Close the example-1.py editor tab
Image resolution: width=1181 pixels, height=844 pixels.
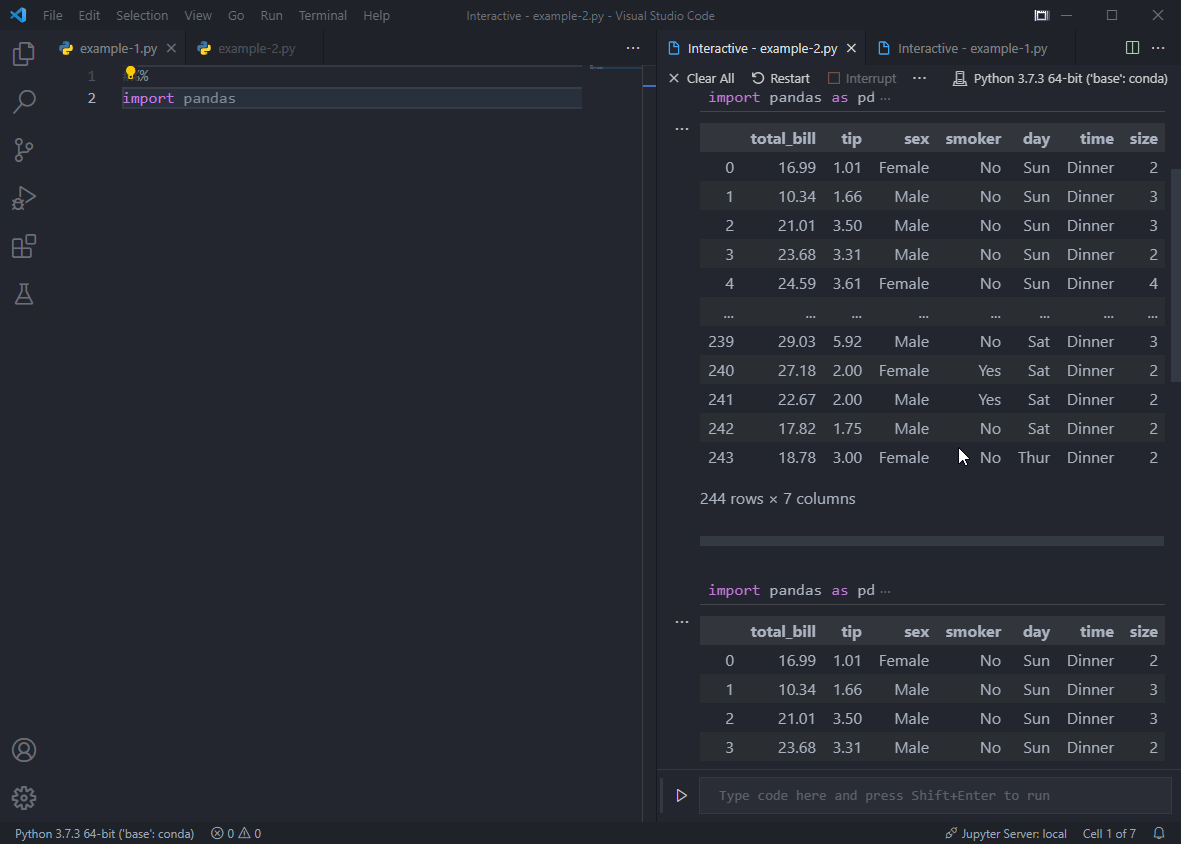[172, 48]
